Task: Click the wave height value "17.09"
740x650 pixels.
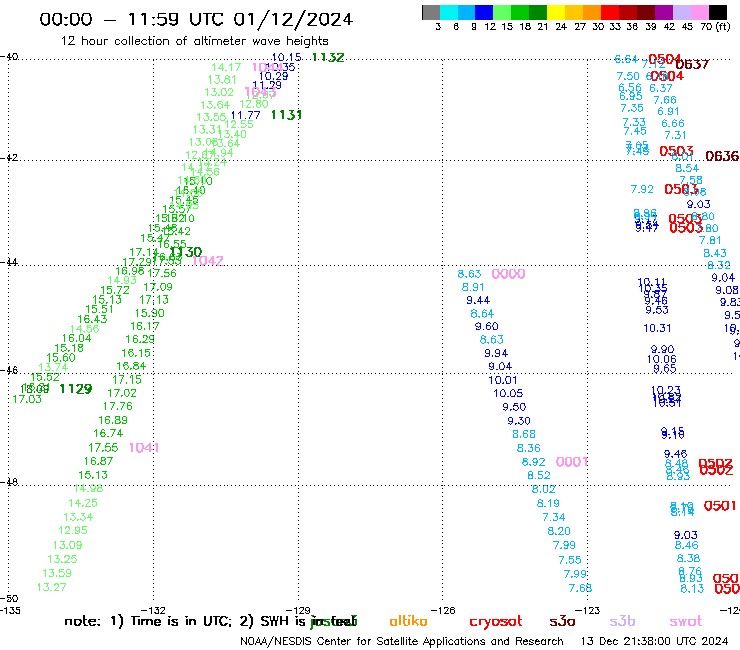Action: tap(158, 287)
